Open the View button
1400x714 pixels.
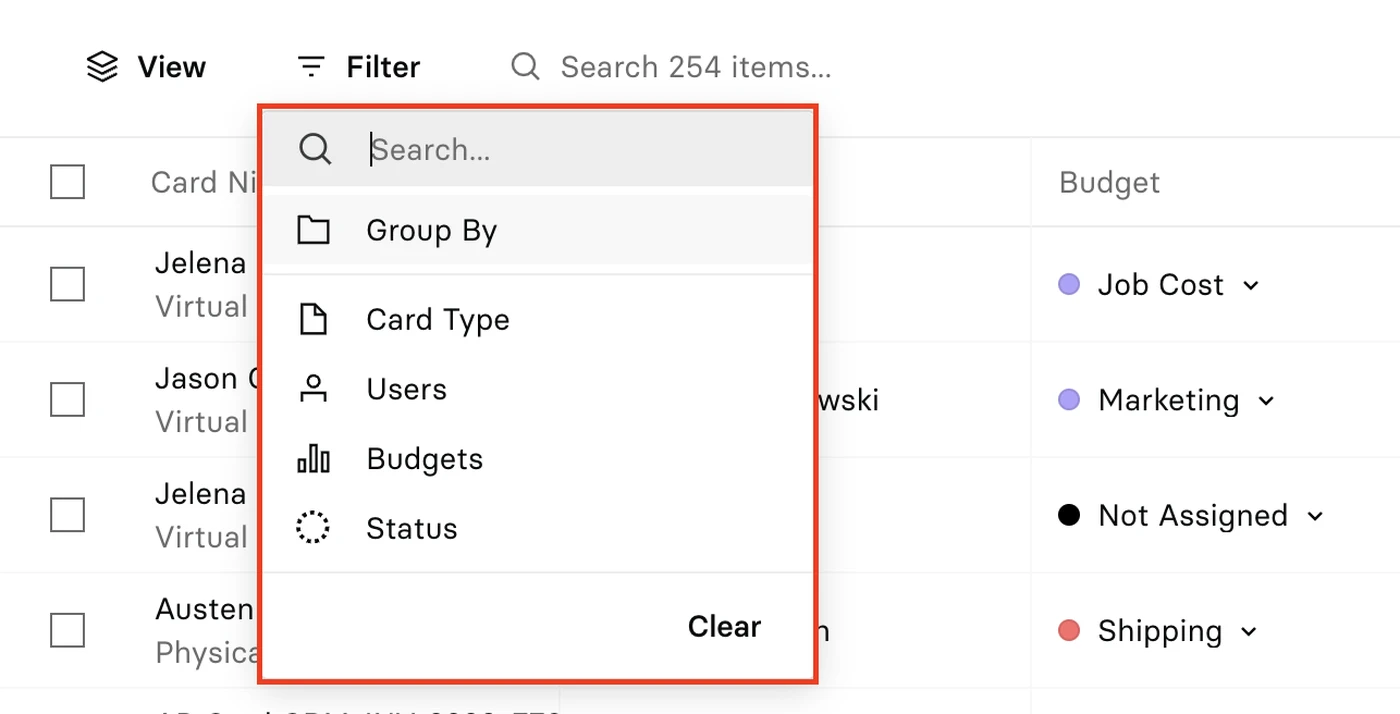coord(146,67)
